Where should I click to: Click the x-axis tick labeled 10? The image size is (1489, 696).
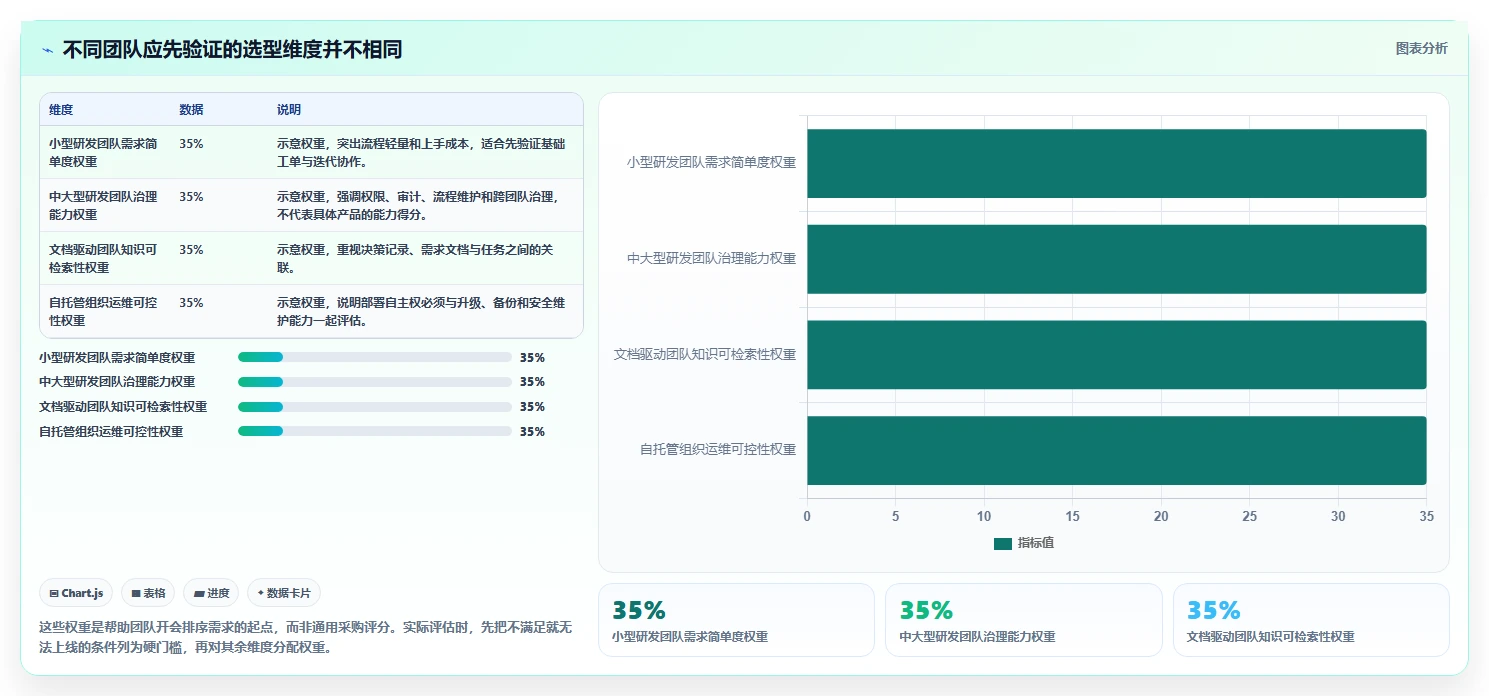(984, 517)
